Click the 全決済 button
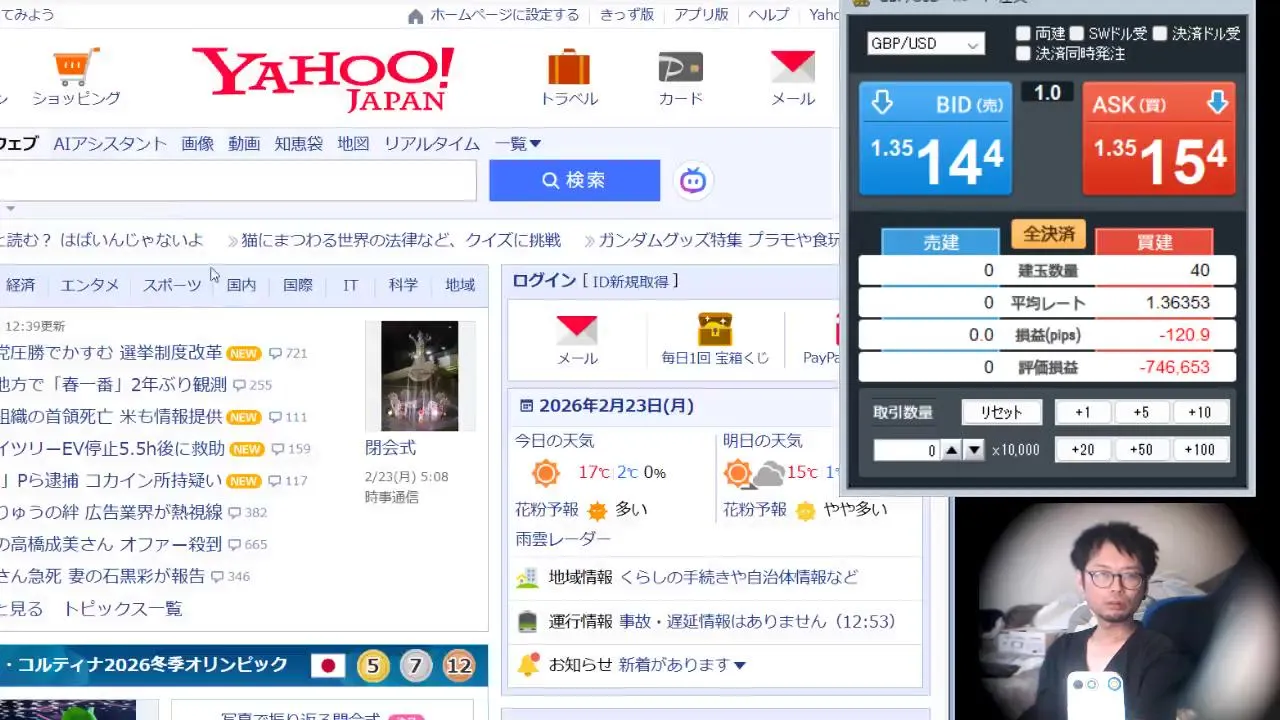The height and width of the screenshot is (720, 1280). 1048,234
